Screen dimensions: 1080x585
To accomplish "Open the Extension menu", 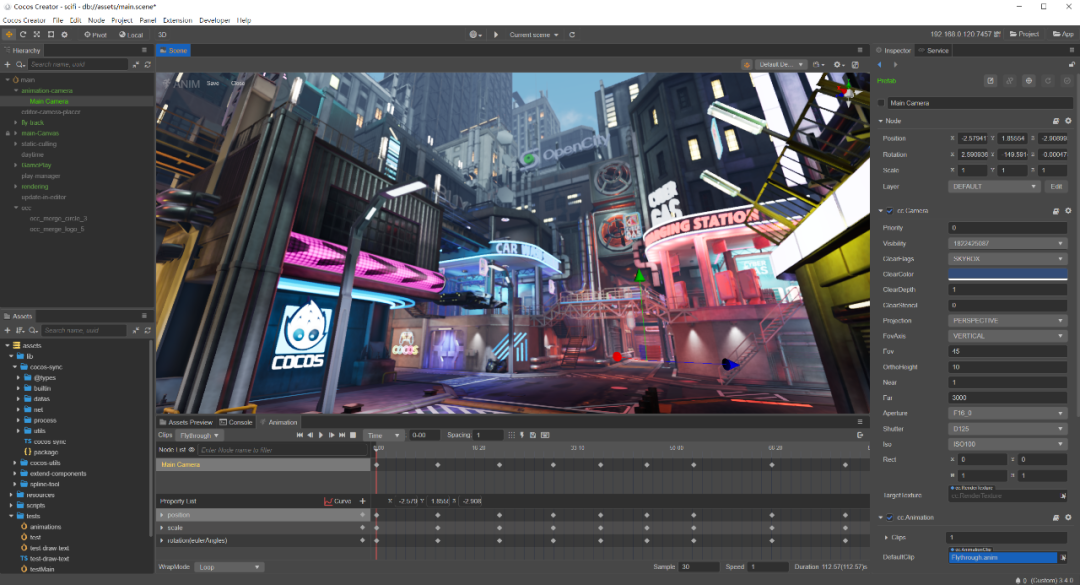I will pyautogui.click(x=178, y=20).
